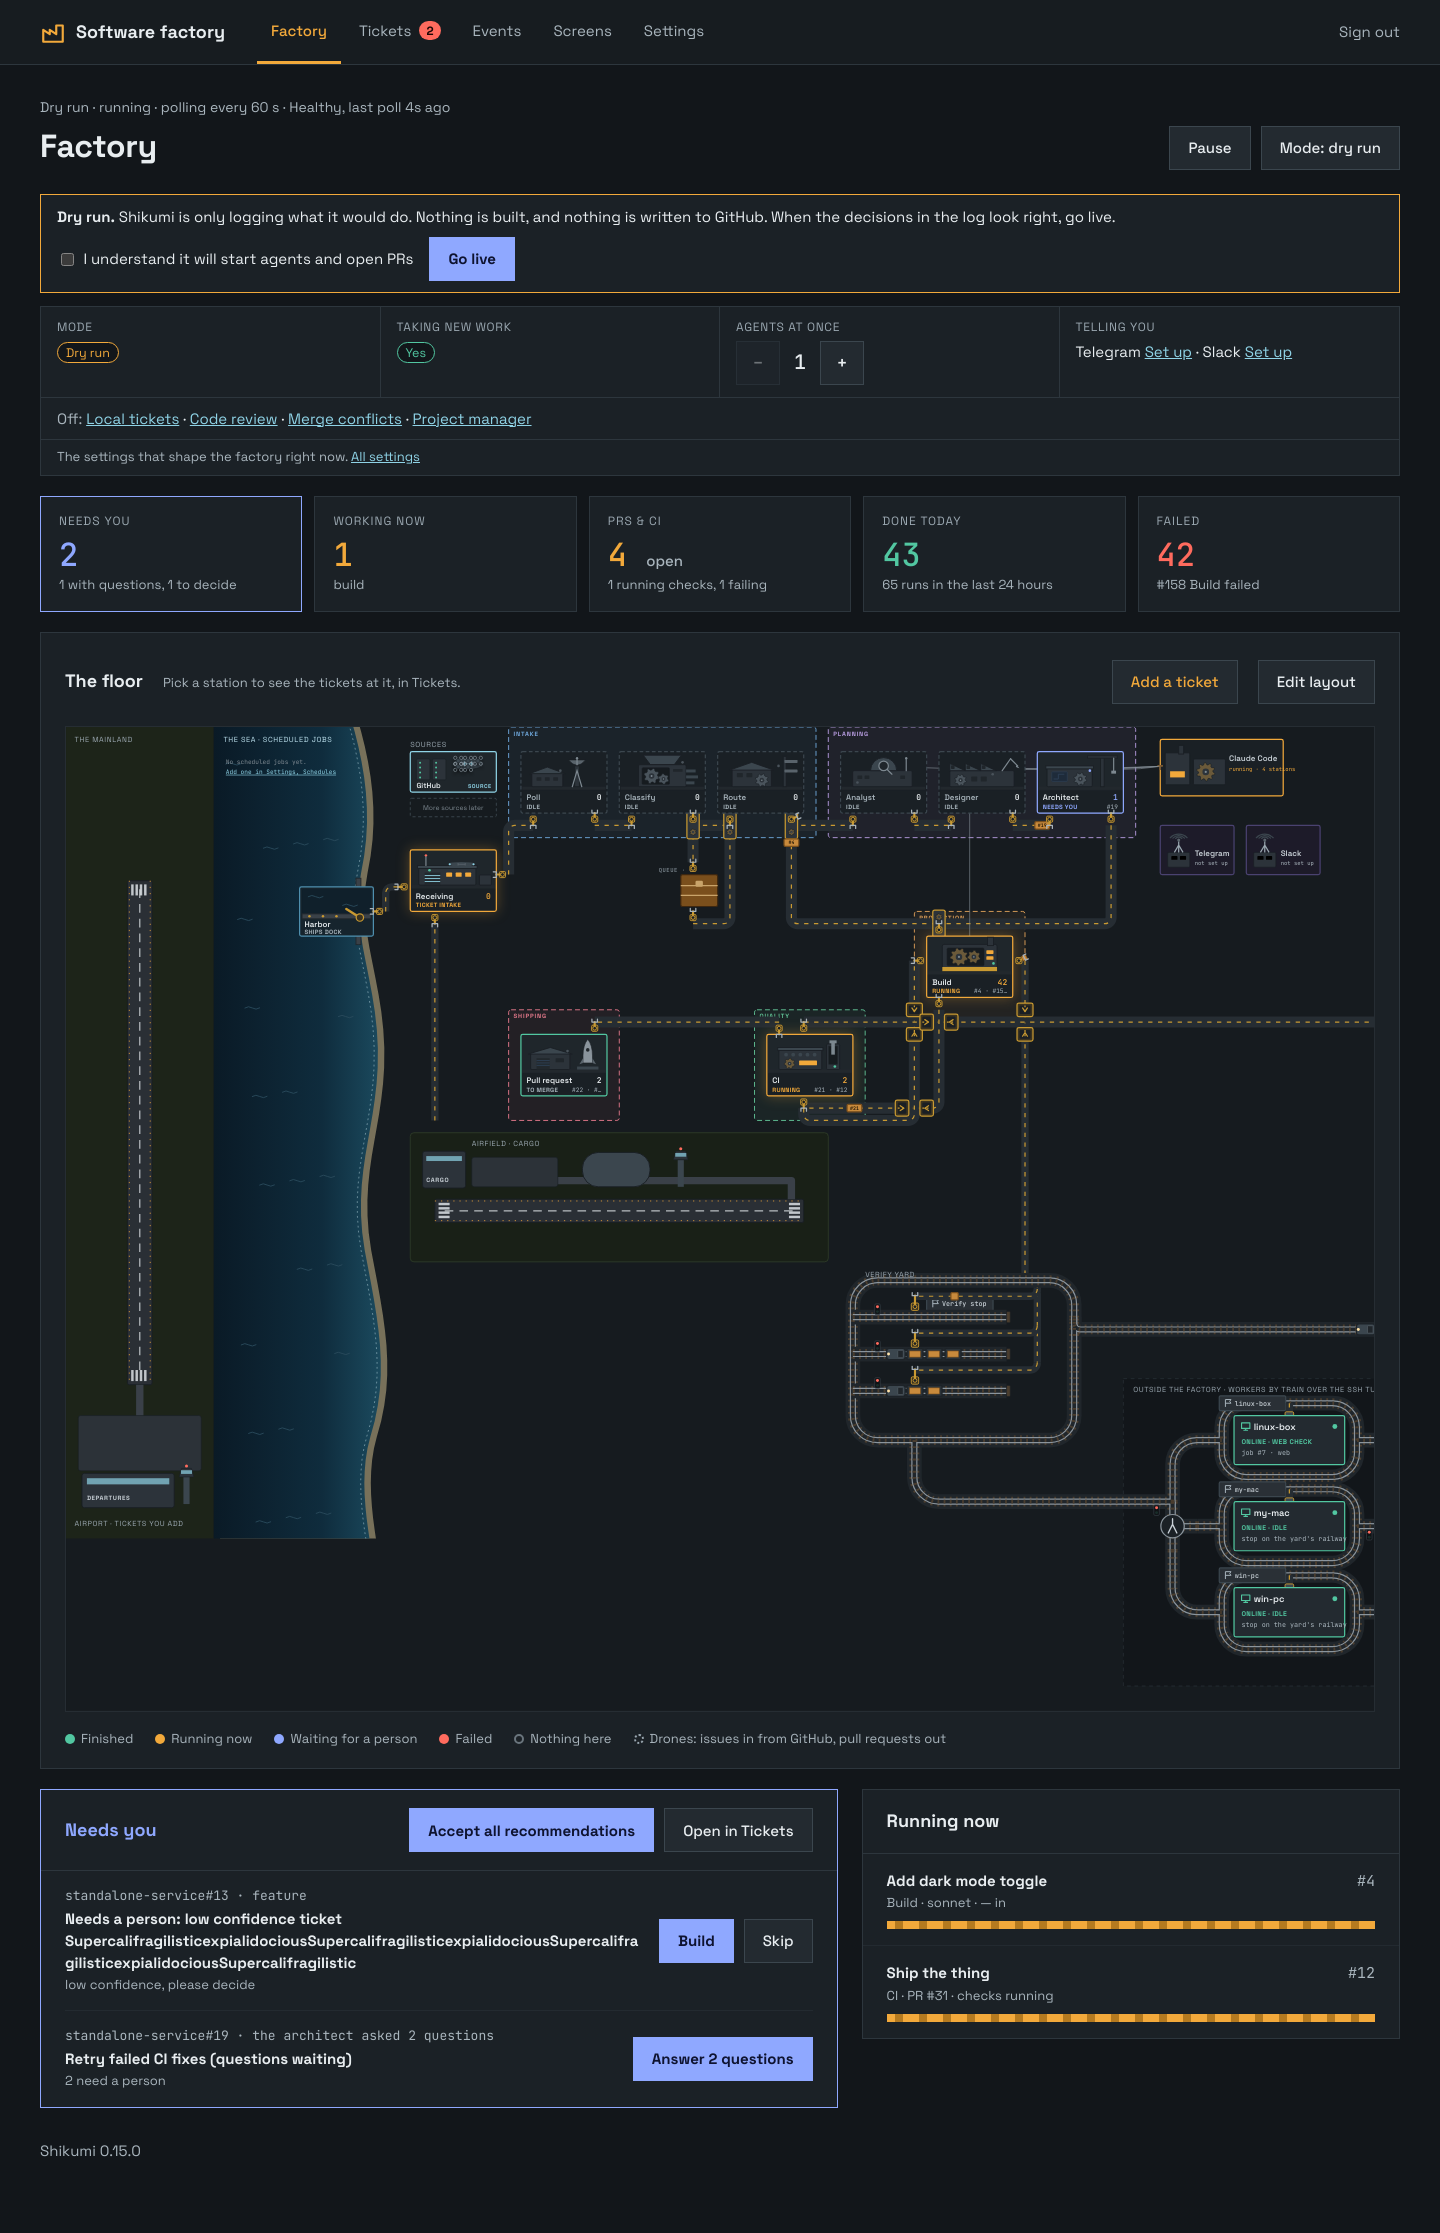This screenshot has height=2233, width=1440.
Task: Click Add a ticket button
Action: tap(1174, 682)
